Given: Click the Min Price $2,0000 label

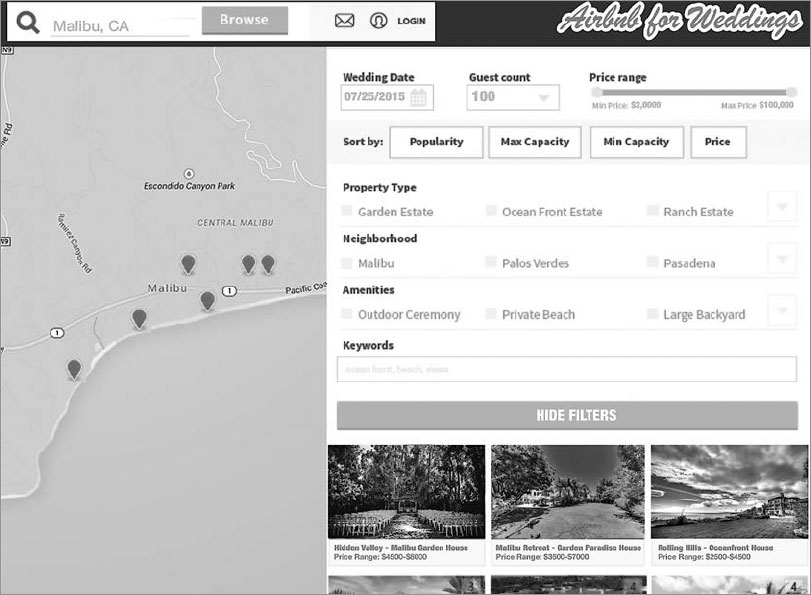Looking at the screenshot, I should coord(626,105).
